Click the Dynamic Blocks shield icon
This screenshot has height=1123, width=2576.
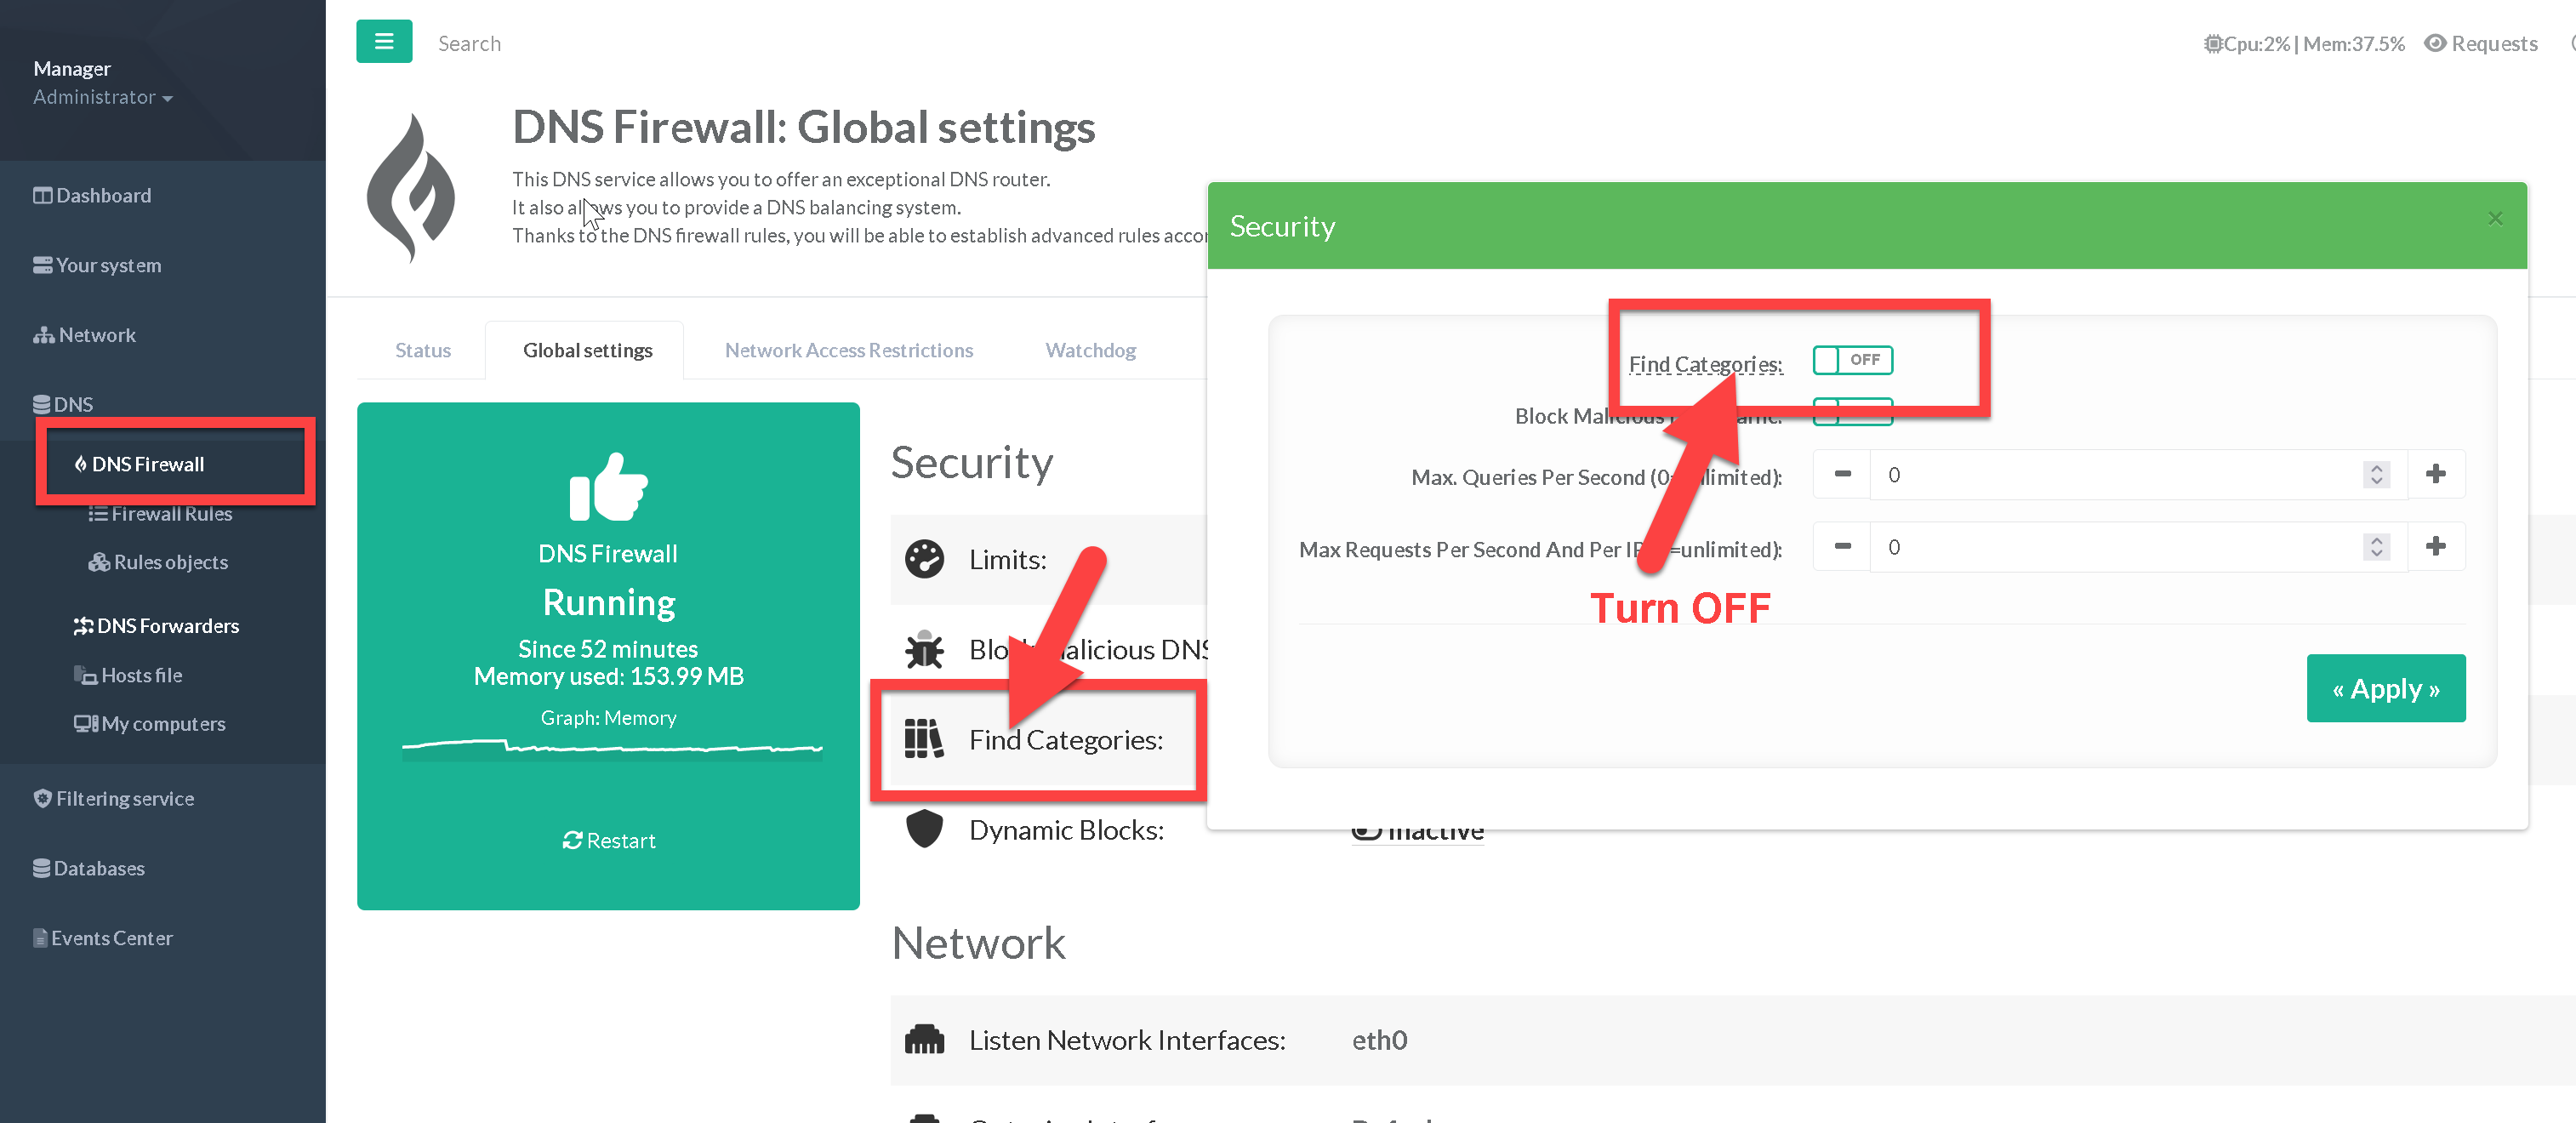point(924,829)
